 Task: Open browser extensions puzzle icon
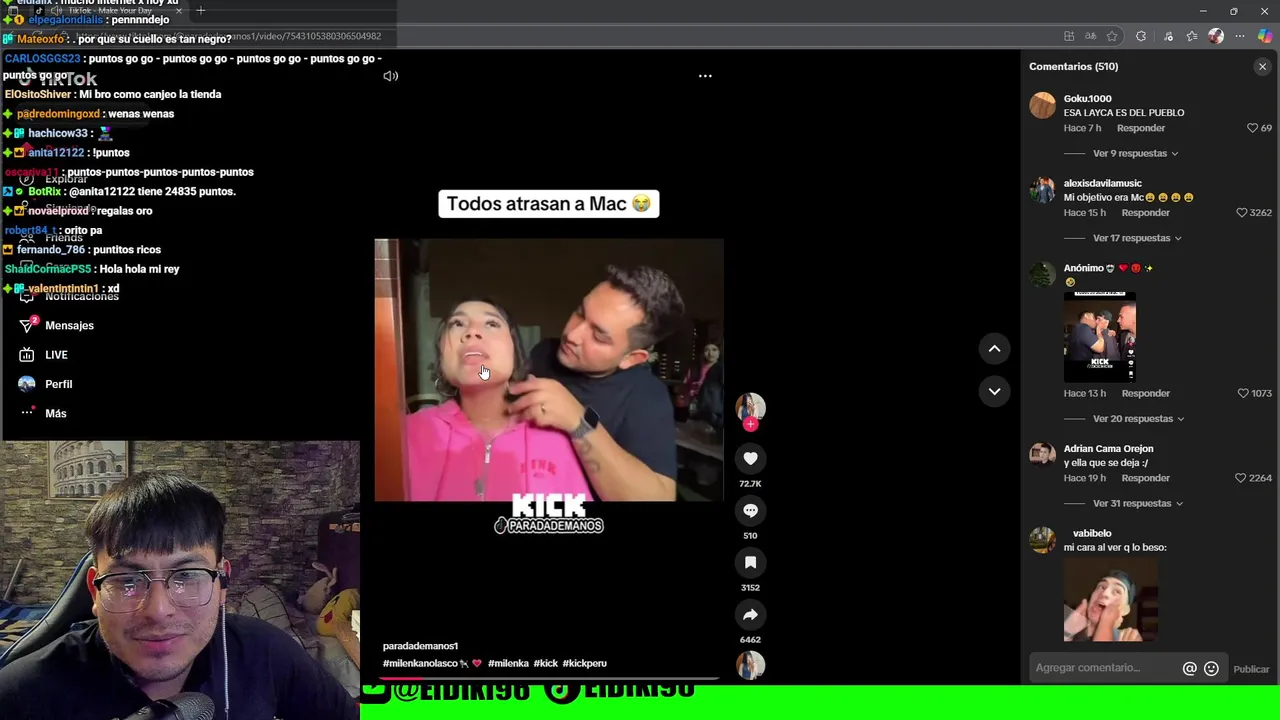click(x=1141, y=36)
